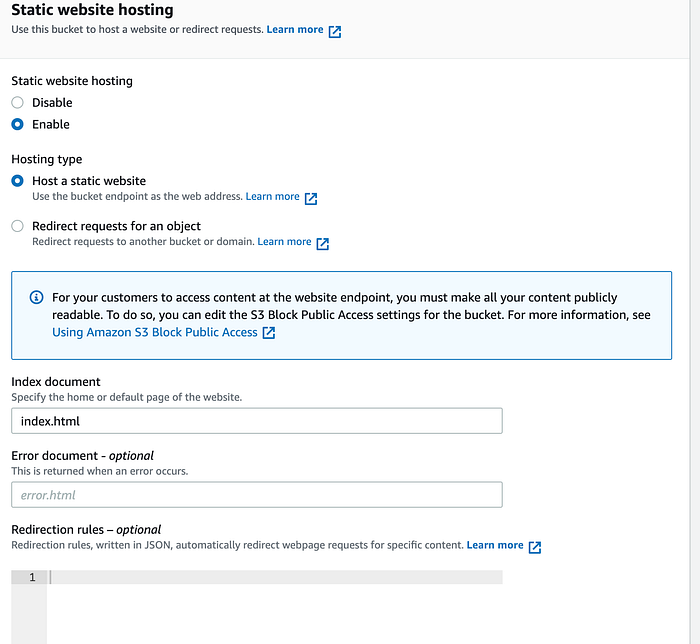
Task: Select the Enable radio button
Action: coord(17,124)
